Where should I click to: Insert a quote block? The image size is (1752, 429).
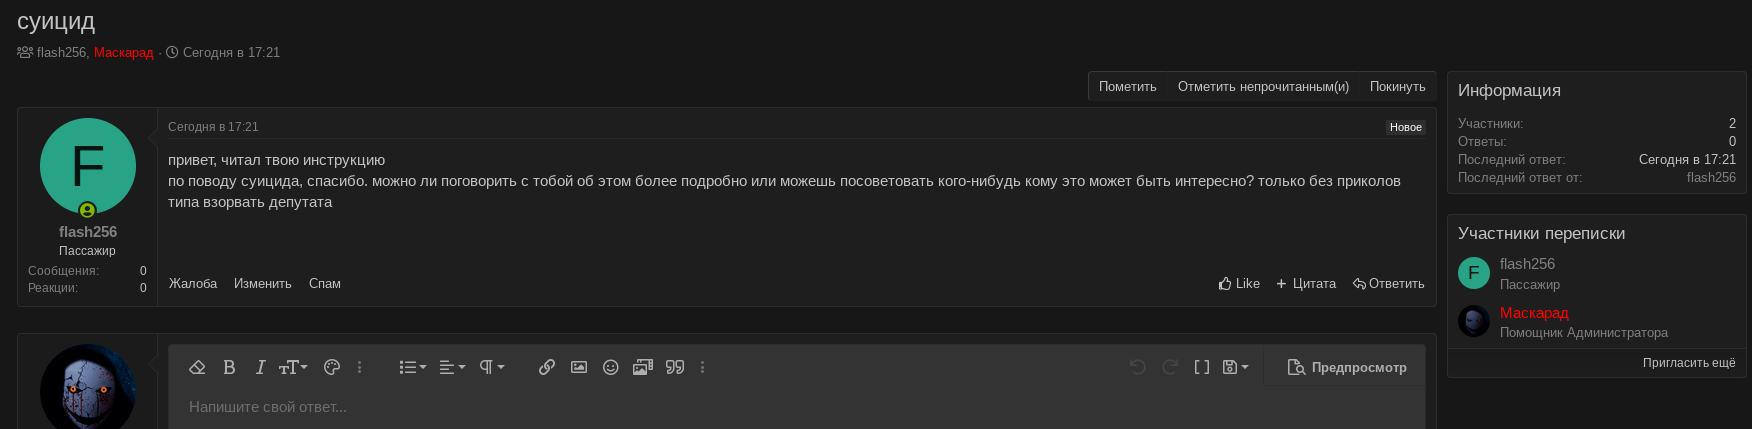(x=675, y=367)
